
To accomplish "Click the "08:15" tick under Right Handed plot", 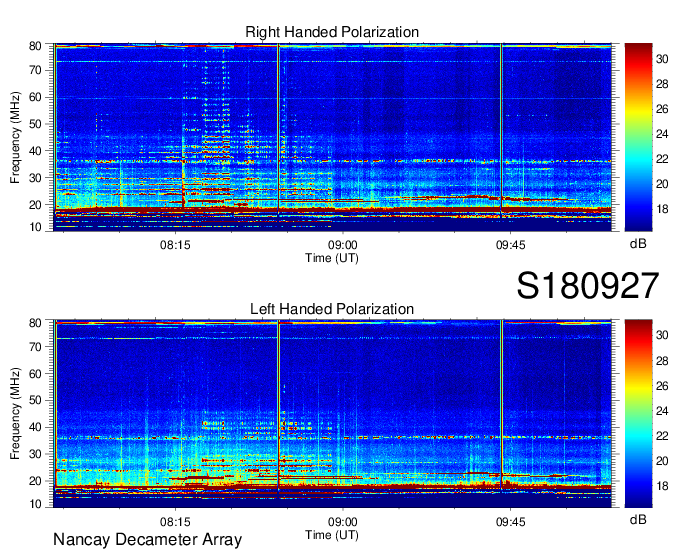I will click(x=175, y=245).
